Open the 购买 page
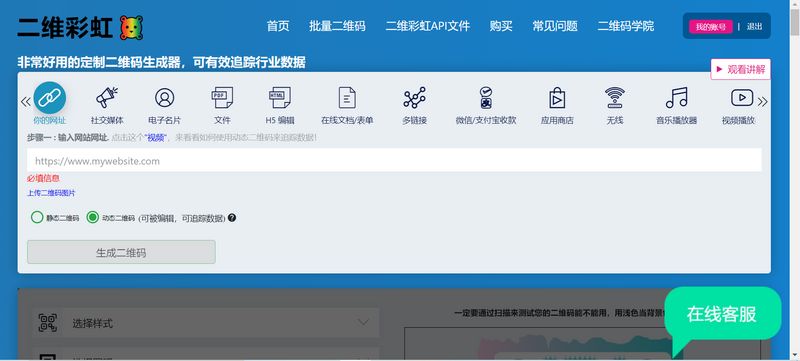The image size is (800, 361). pos(501,26)
